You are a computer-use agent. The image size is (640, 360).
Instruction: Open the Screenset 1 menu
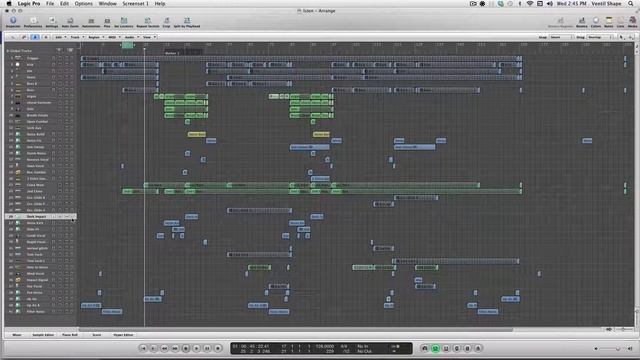(136, 4)
